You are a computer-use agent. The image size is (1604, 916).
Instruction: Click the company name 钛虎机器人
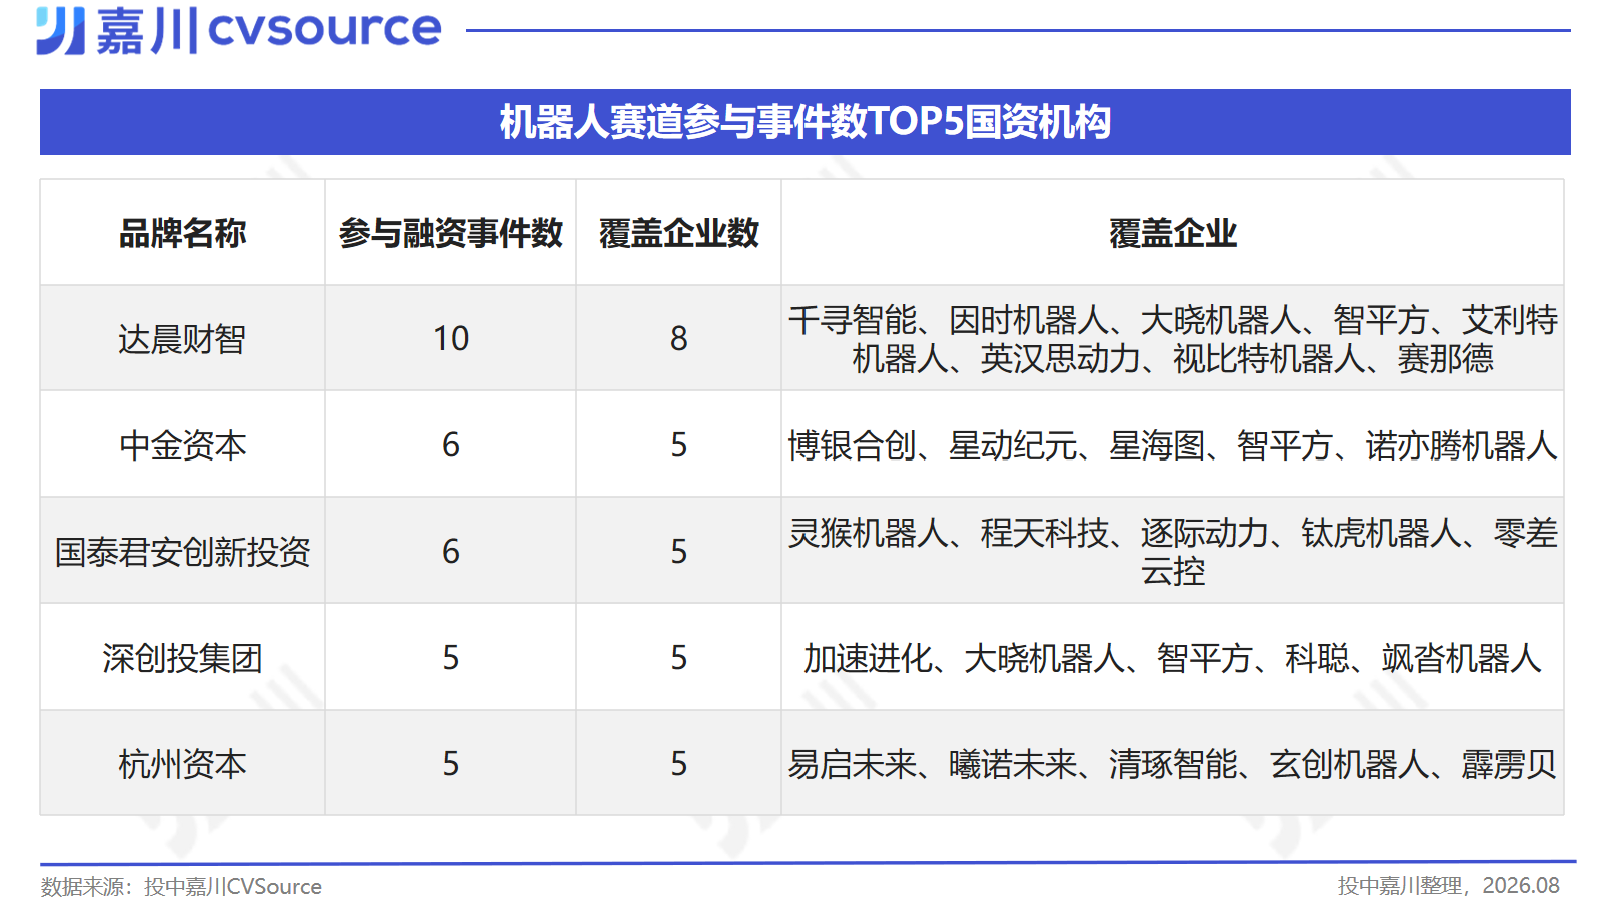(1381, 533)
